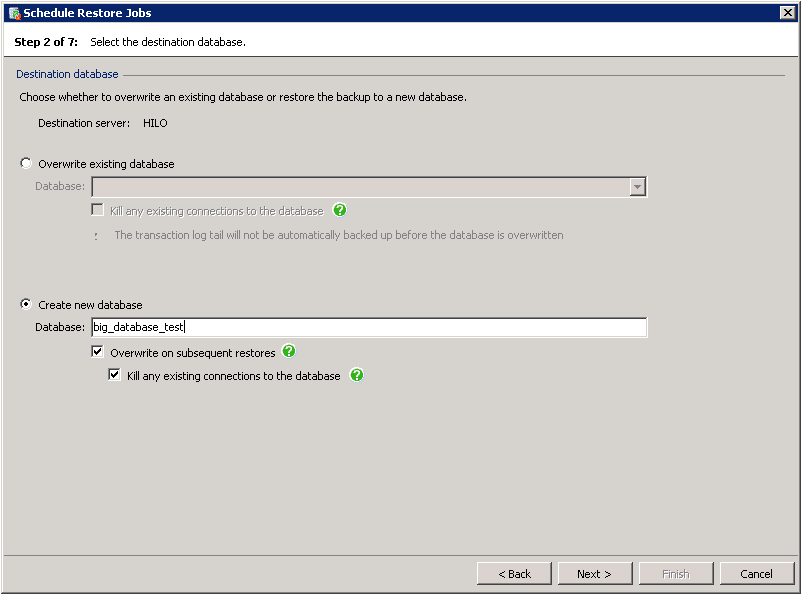Select the Overwrite existing database radio button
804x596 pixels.
26,163
